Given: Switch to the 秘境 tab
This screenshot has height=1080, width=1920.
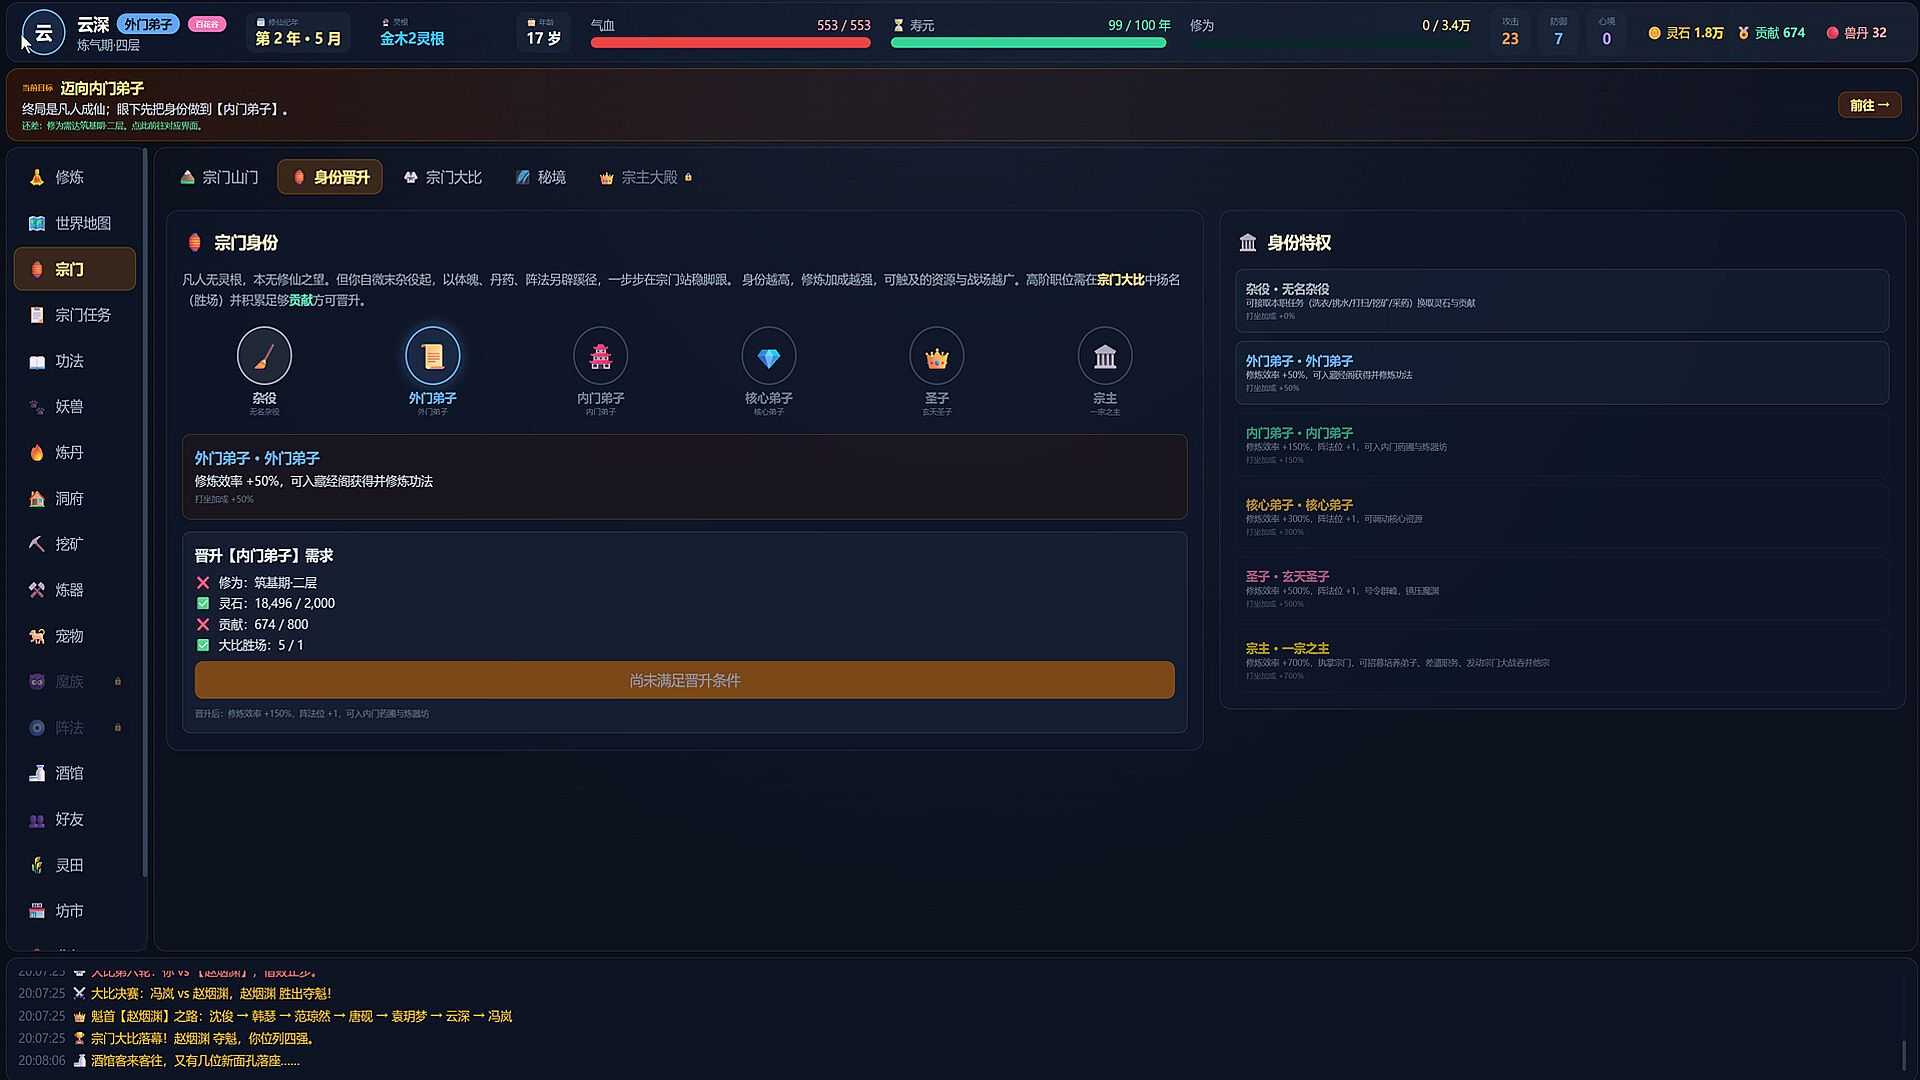Looking at the screenshot, I should click(541, 177).
